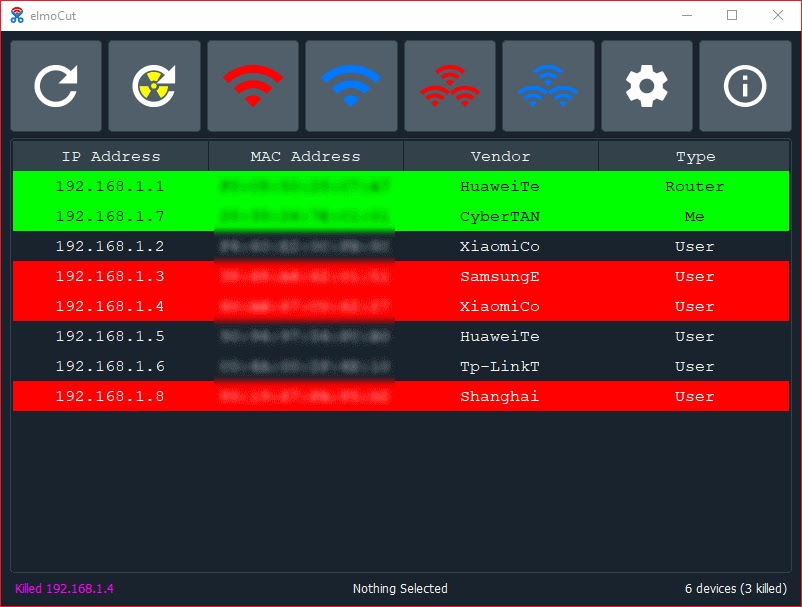Select IP cell 192.168.1.2
Image resolution: width=802 pixels, height=607 pixels.
110,246
